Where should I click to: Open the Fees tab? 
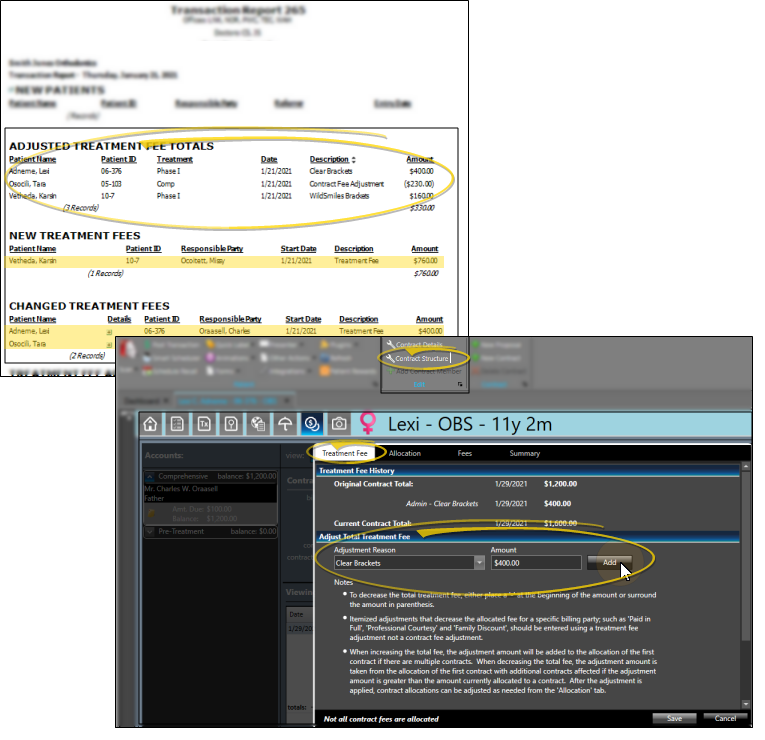pyautogui.click(x=465, y=453)
